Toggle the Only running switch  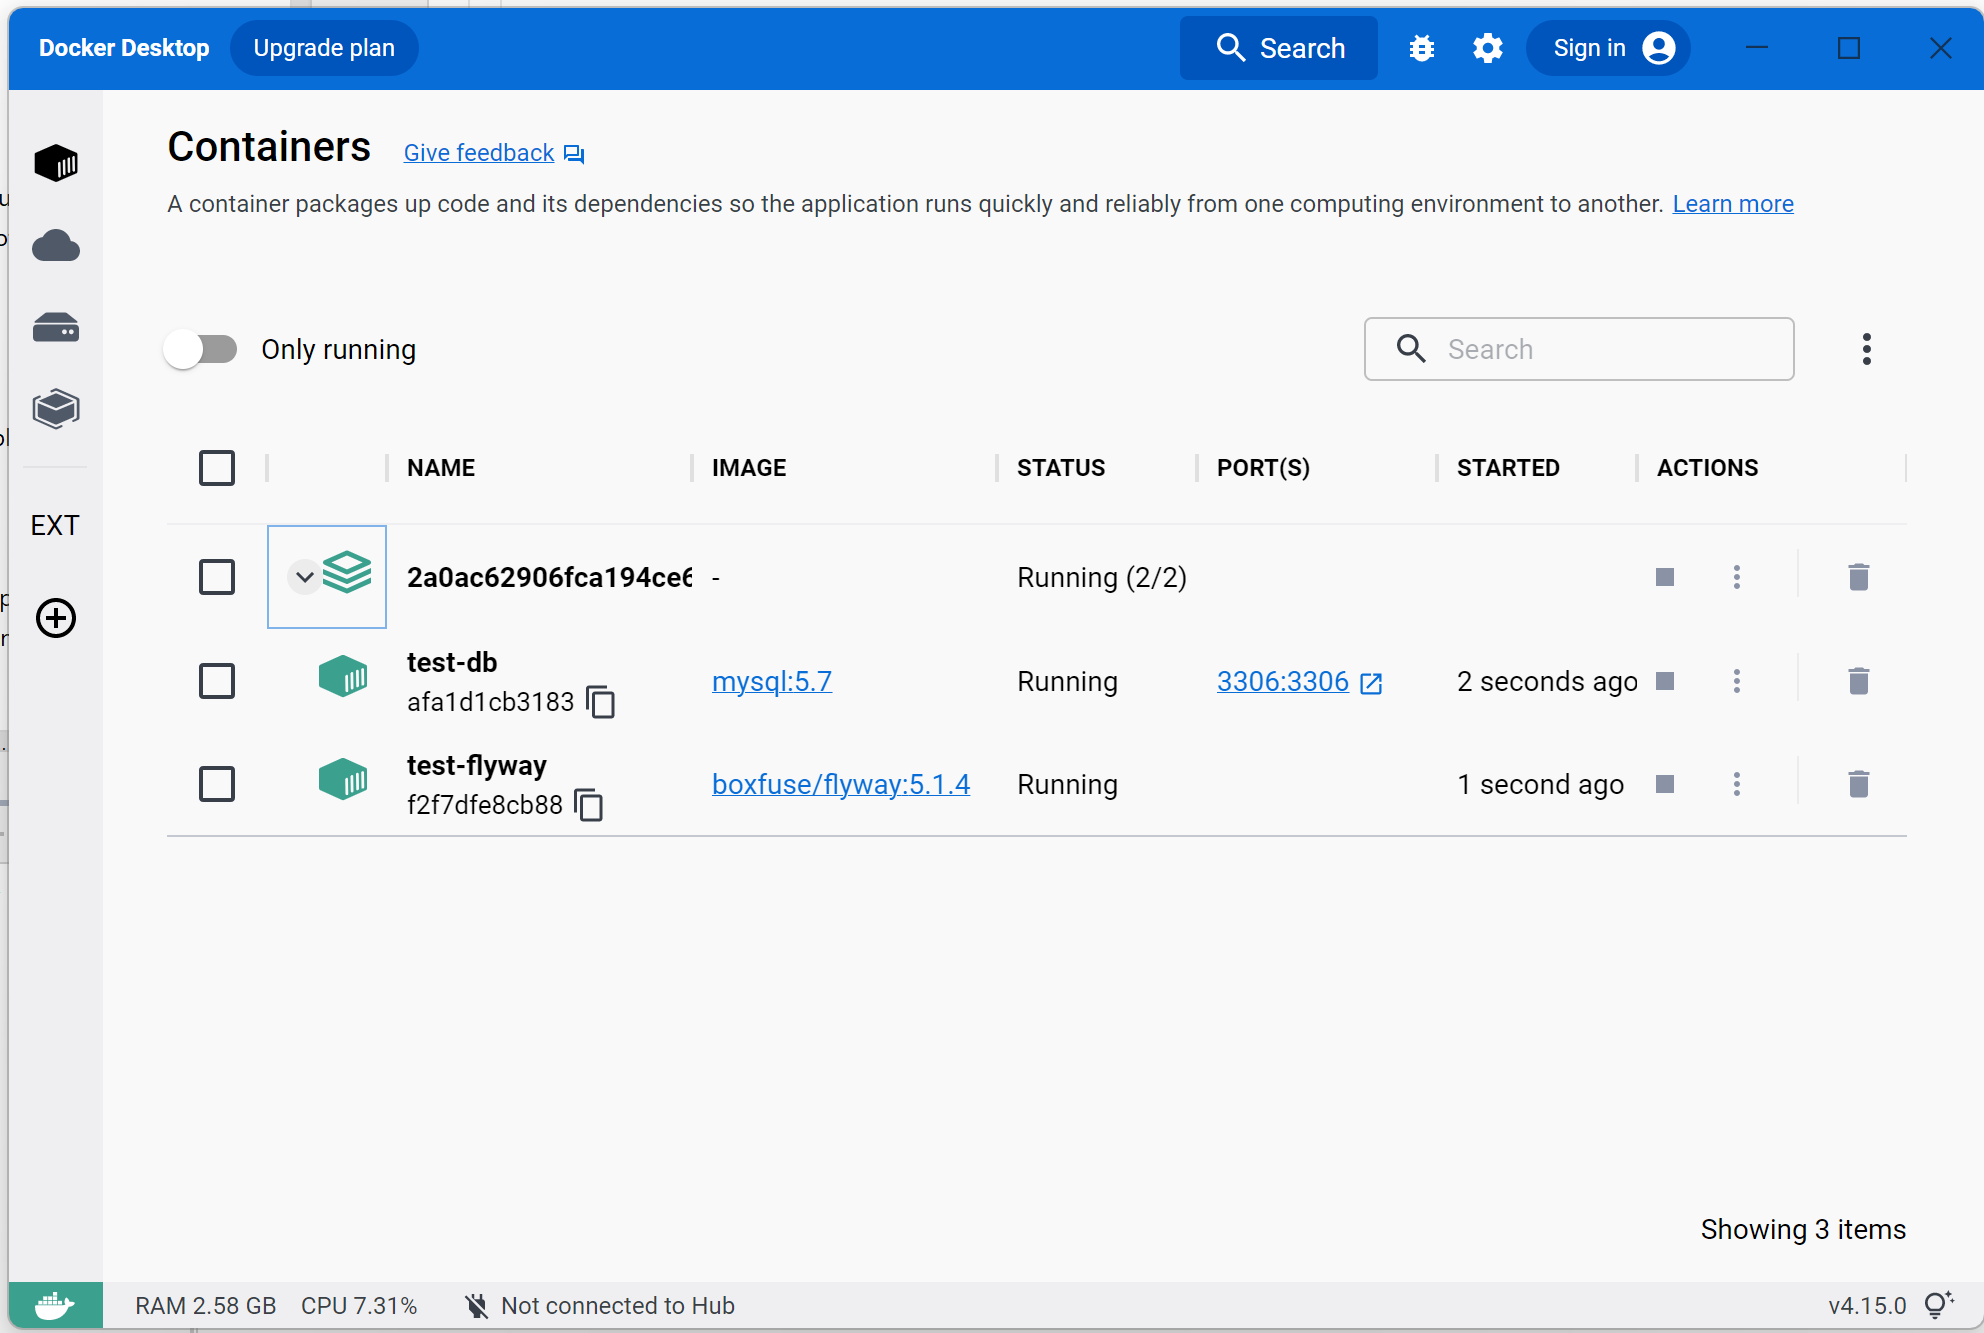coord(201,349)
